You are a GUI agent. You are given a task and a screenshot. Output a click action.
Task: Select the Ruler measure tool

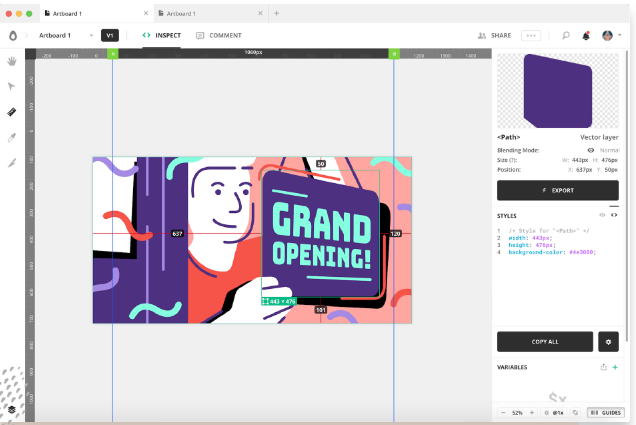pyautogui.click(x=12, y=112)
